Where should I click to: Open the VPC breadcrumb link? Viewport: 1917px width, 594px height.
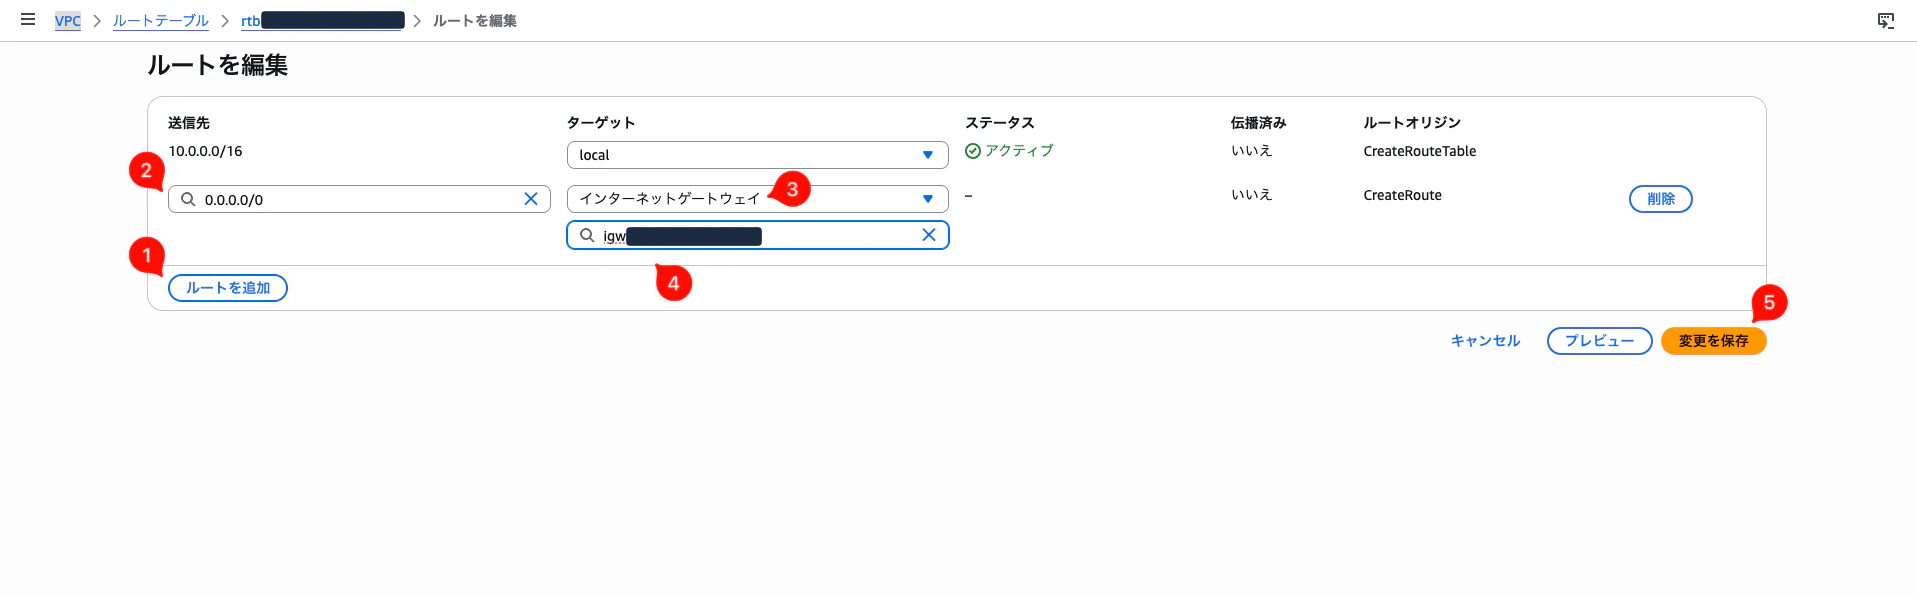pyautogui.click(x=67, y=20)
